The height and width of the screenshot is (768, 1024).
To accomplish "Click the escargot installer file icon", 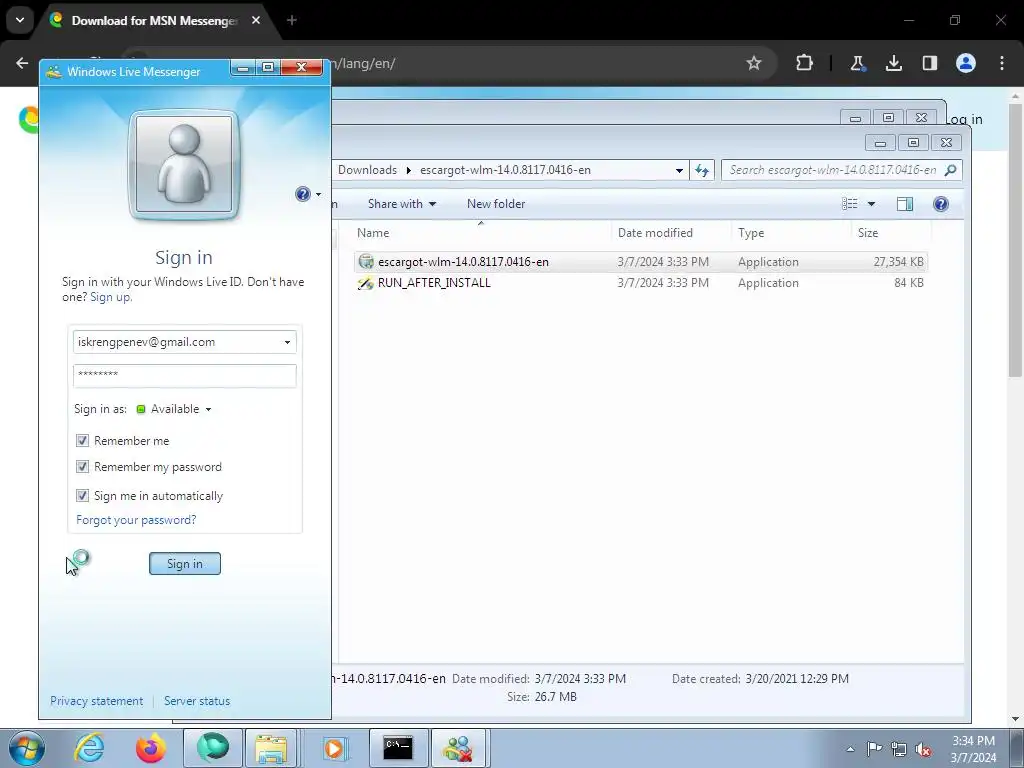I will 366,262.
